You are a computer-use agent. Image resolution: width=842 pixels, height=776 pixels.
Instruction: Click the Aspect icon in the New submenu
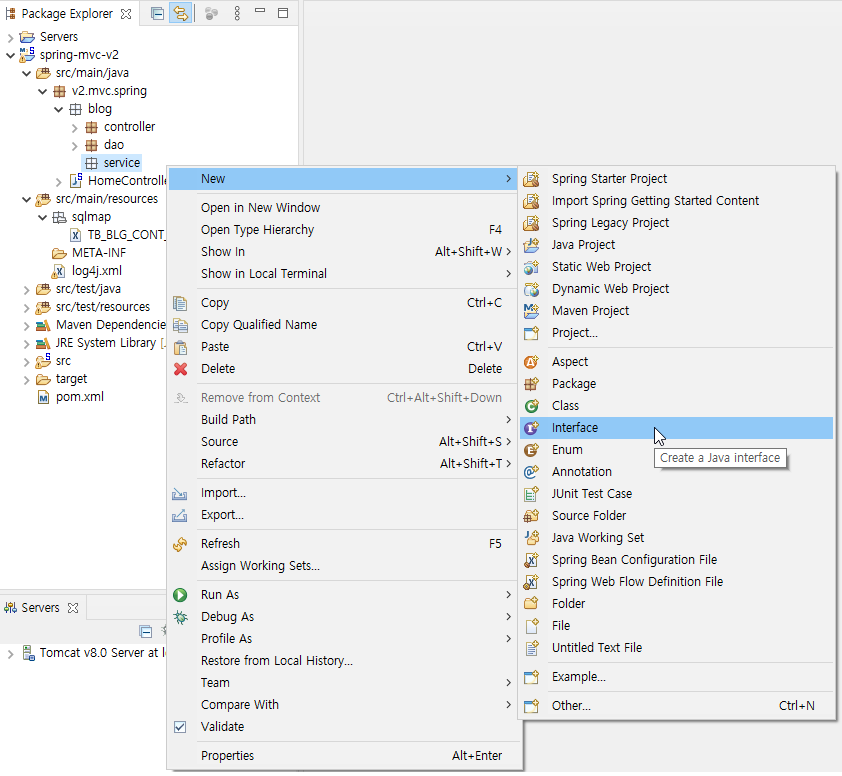[x=531, y=362]
